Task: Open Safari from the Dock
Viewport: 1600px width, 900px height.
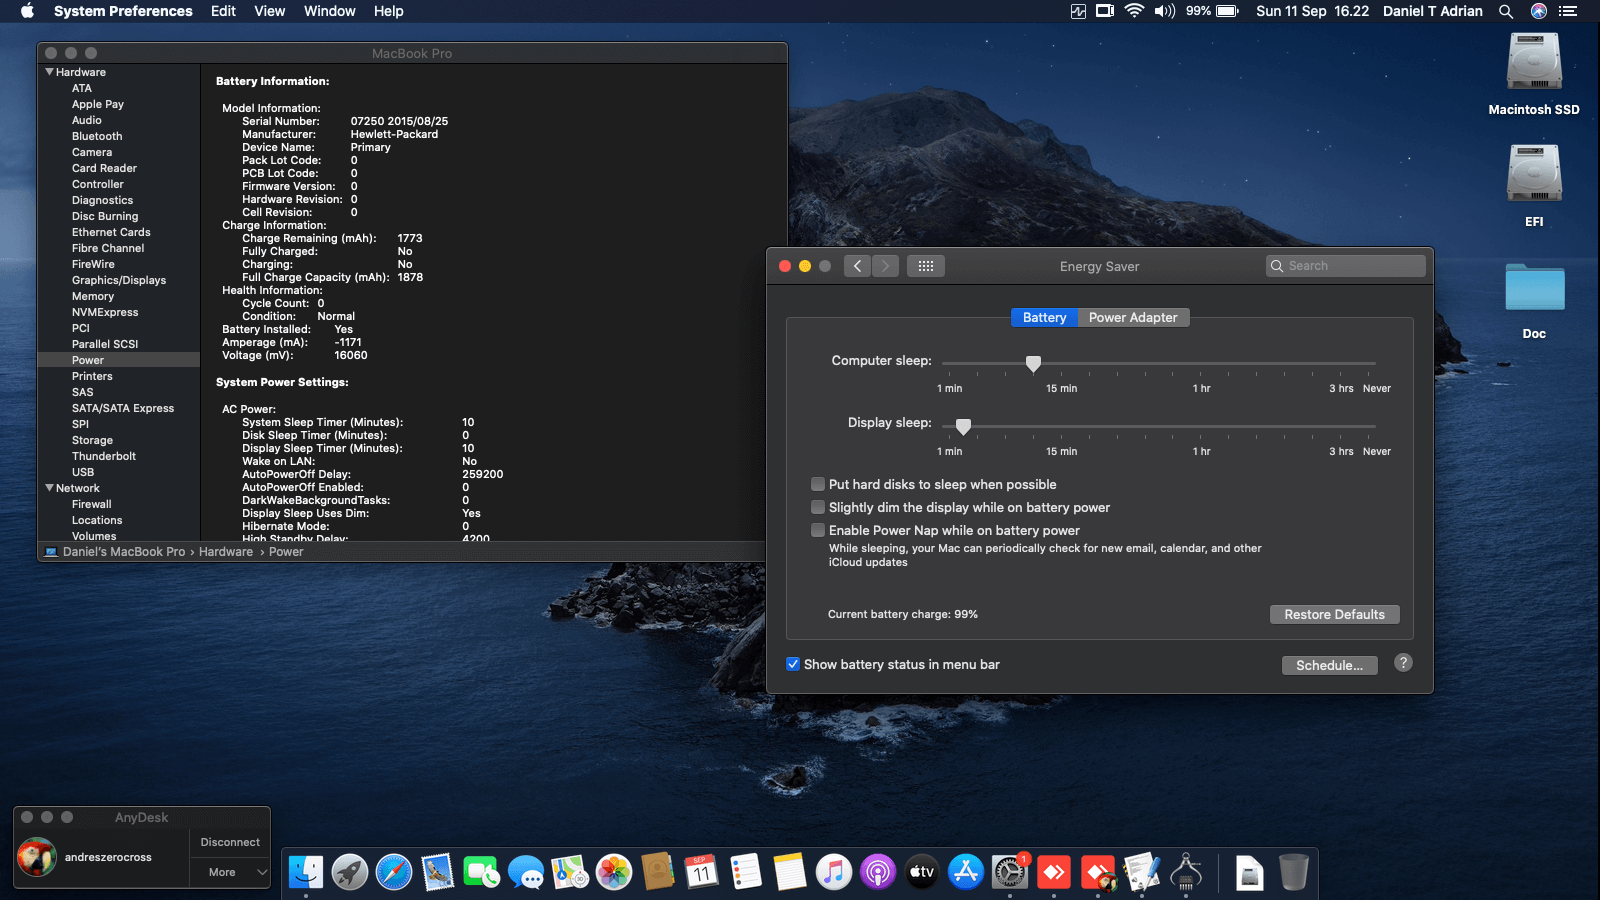Action: pyautogui.click(x=394, y=872)
